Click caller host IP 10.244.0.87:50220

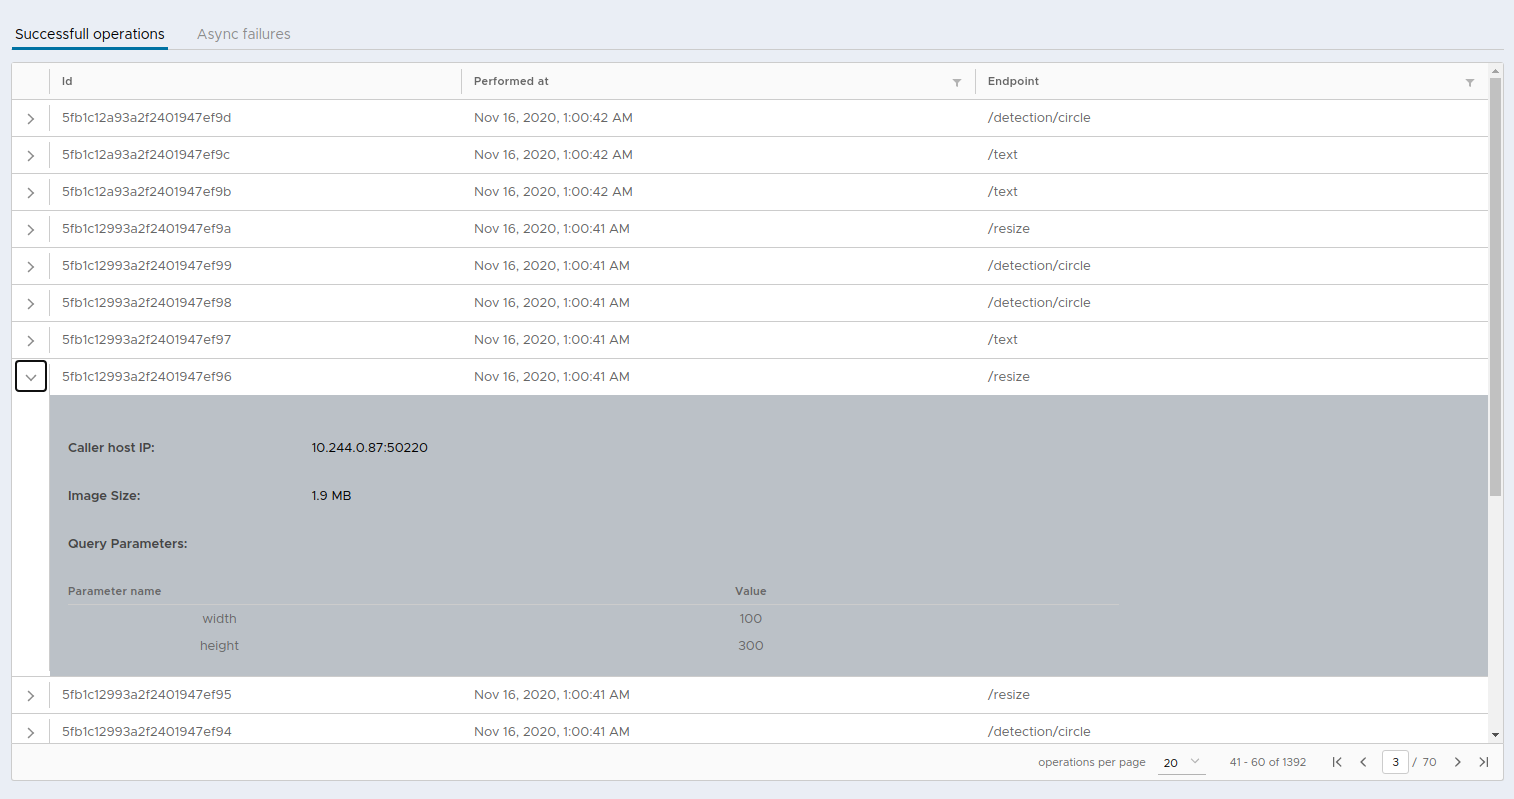369,448
